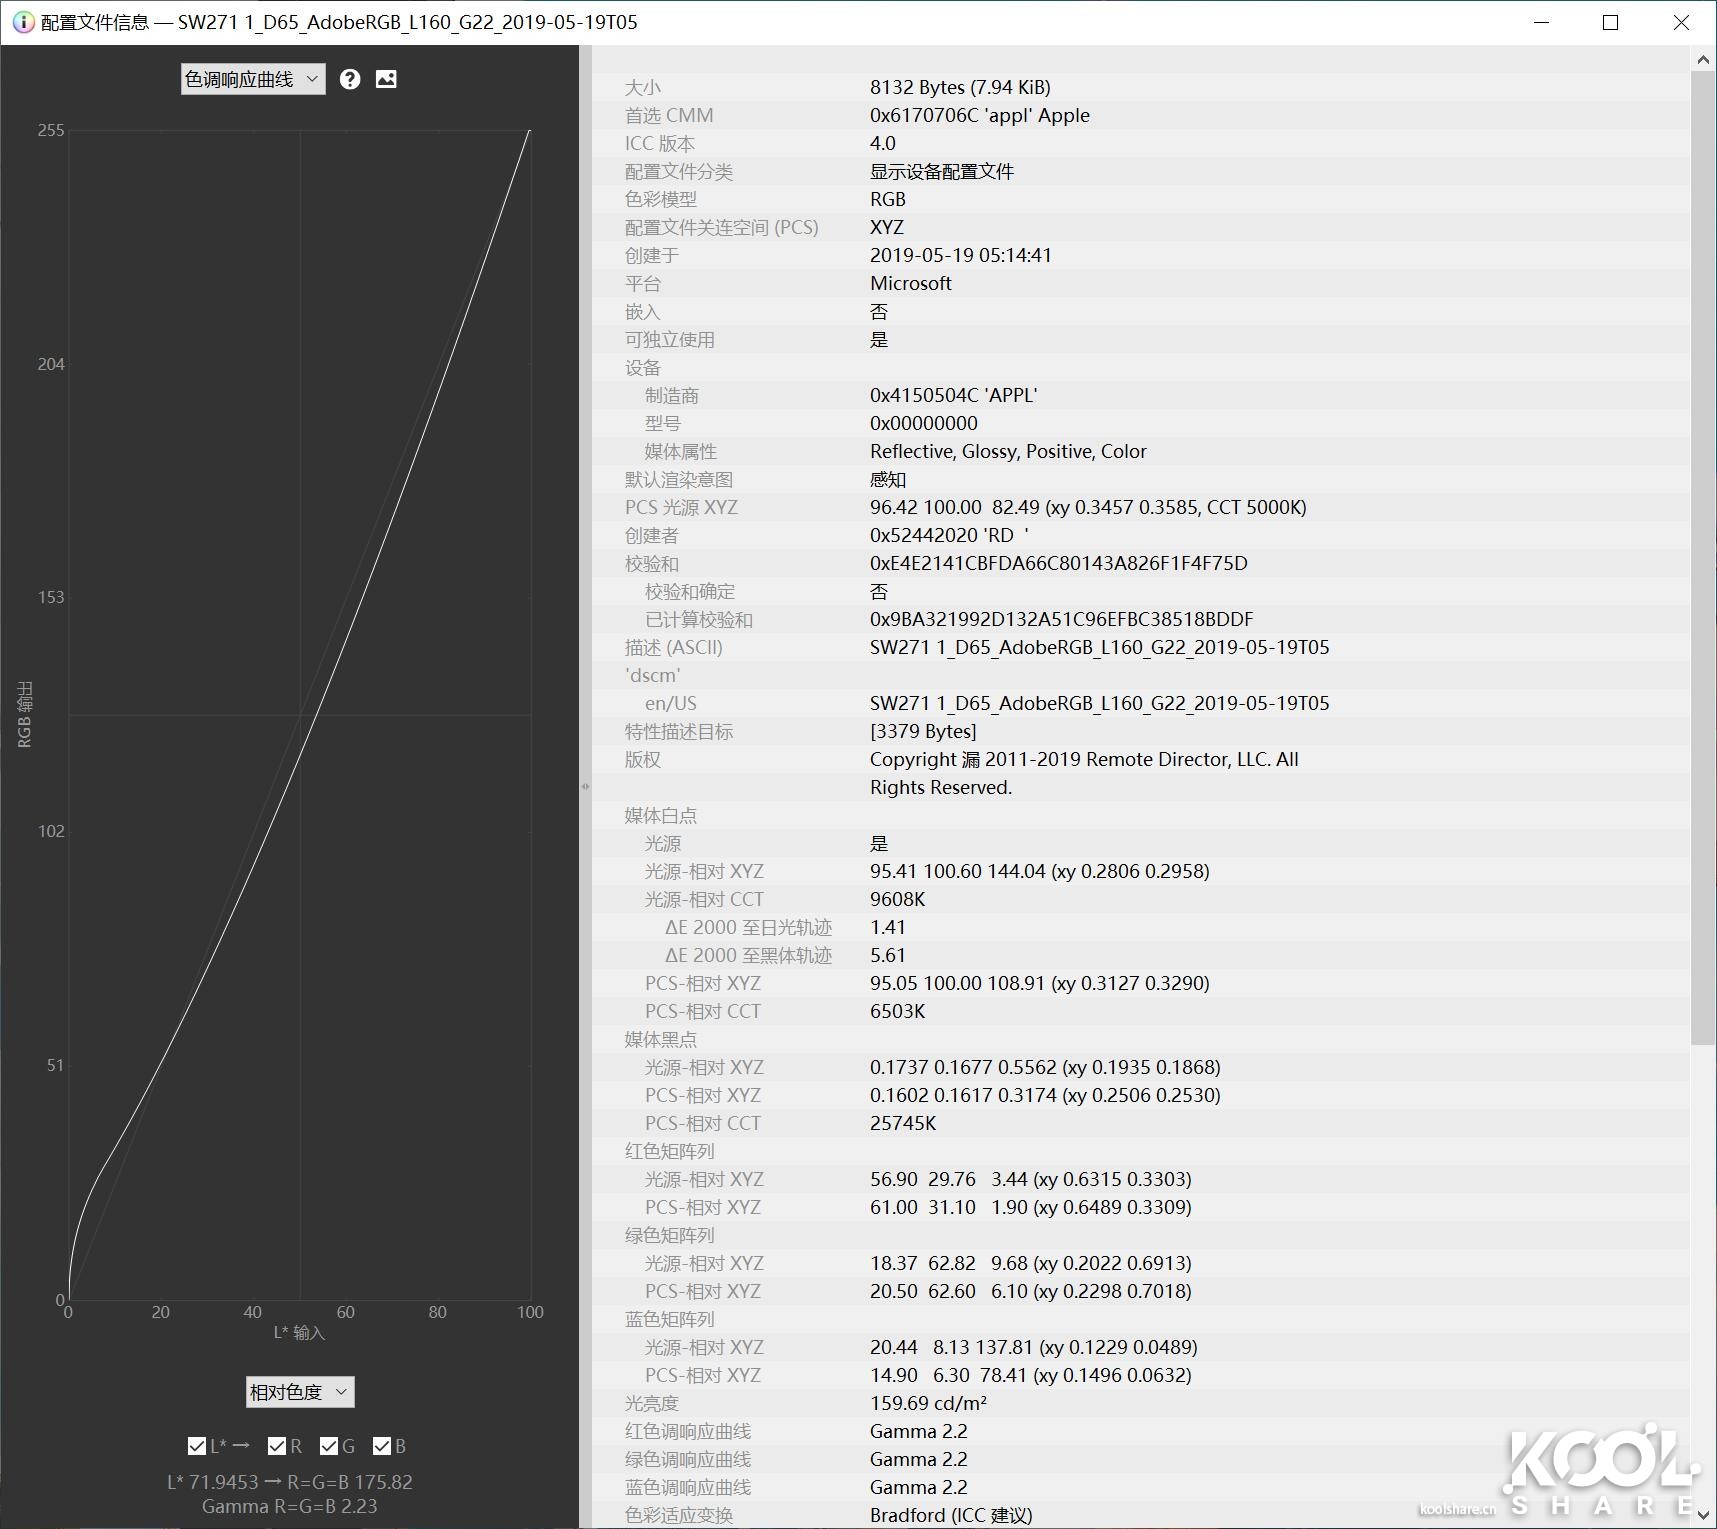The height and width of the screenshot is (1529, 1717).
Task: Click the save plot as image icon
Action: 386,79
